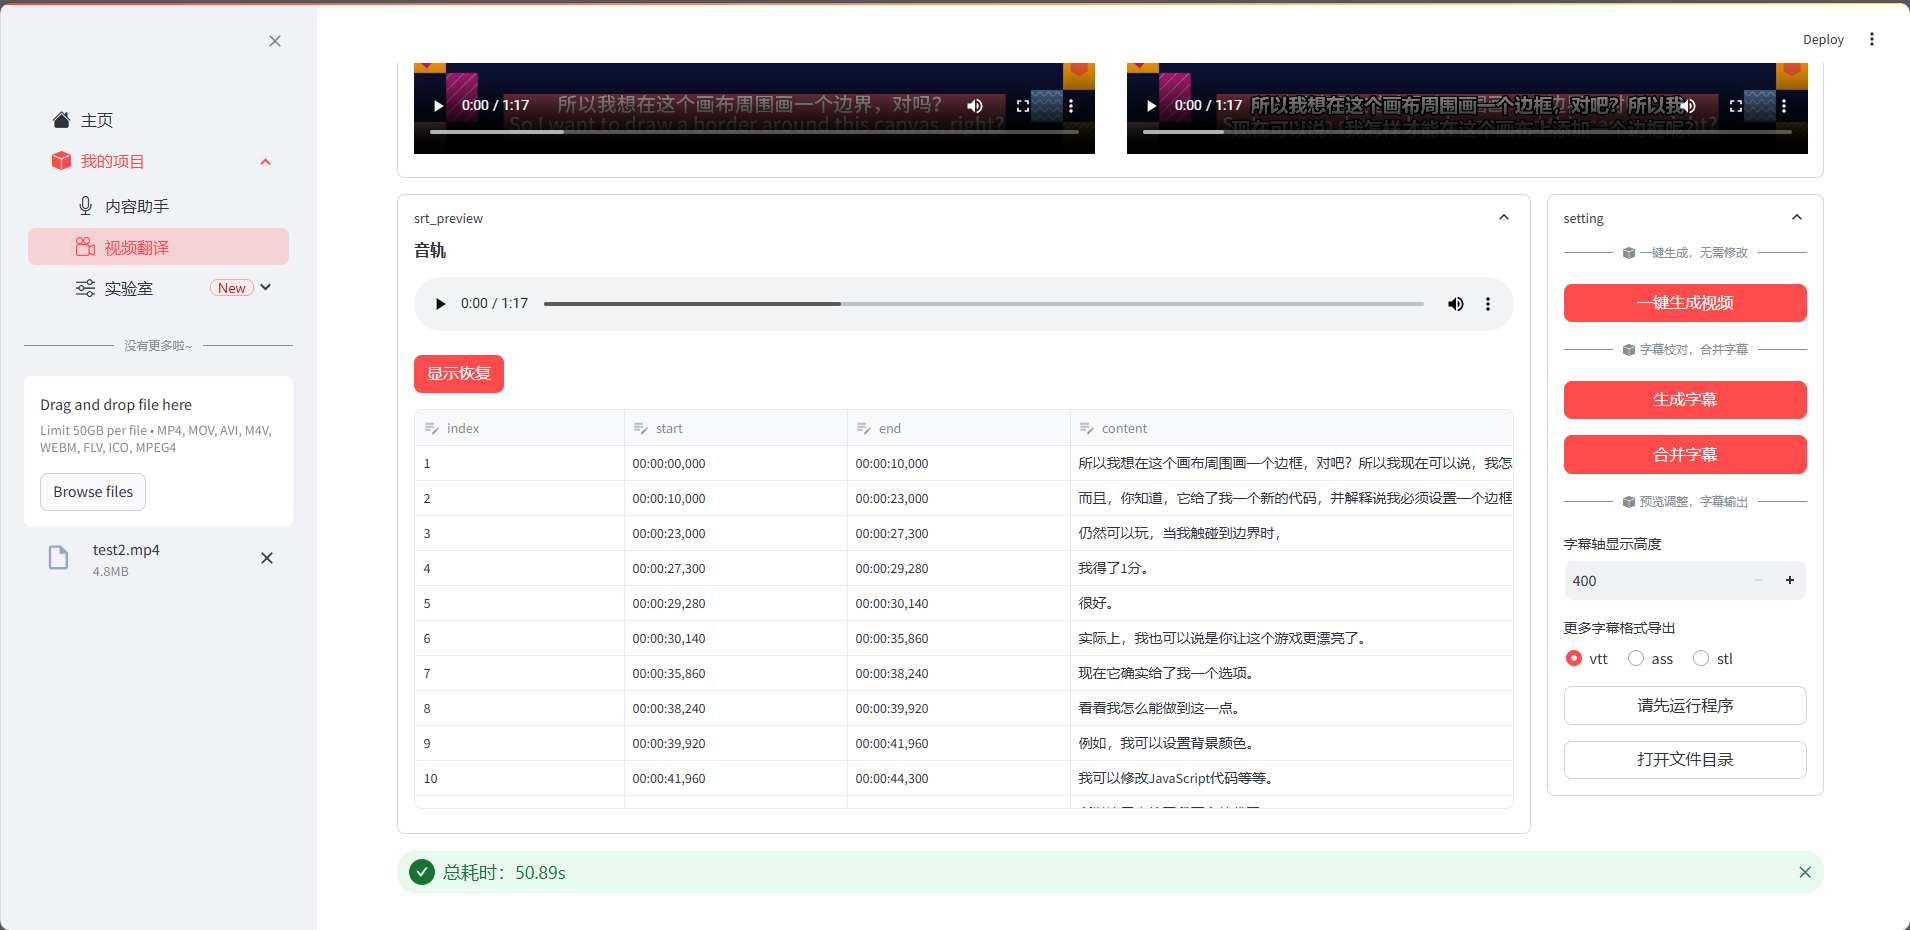Open more options on left video
This screenshot has height=930, width=1910.
[1071, 106]
